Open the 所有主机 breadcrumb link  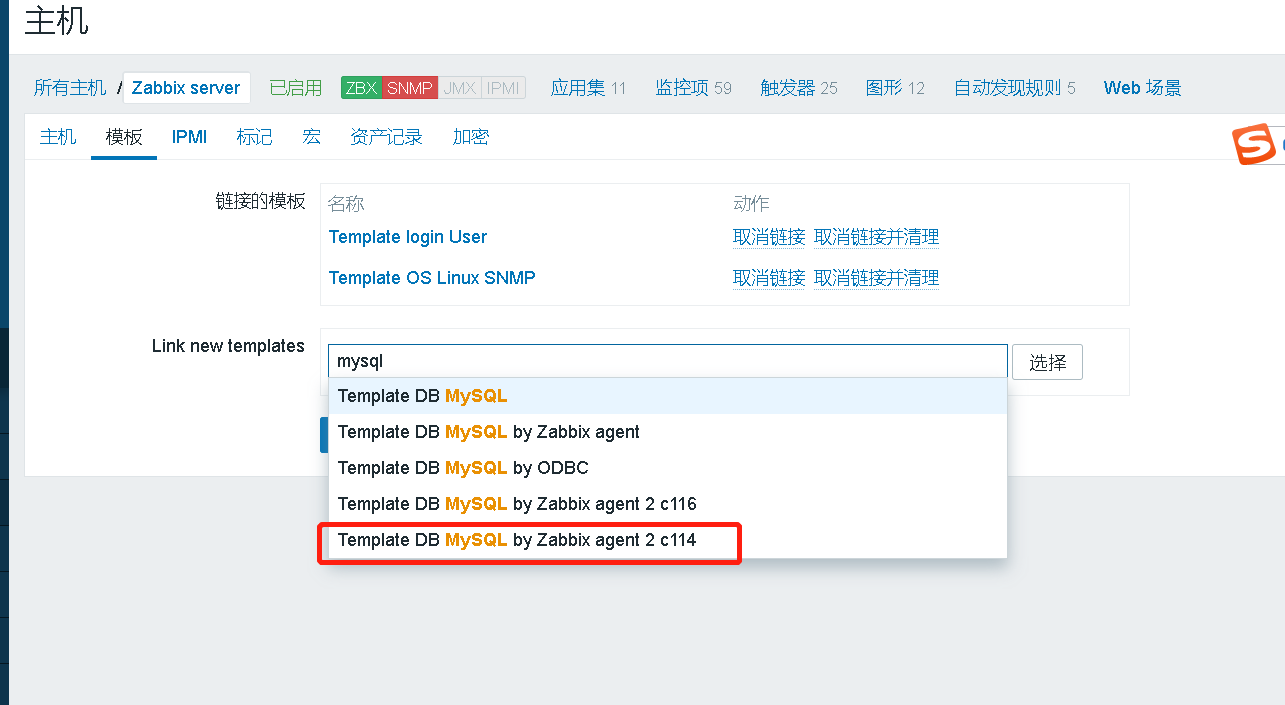[70, 88]
